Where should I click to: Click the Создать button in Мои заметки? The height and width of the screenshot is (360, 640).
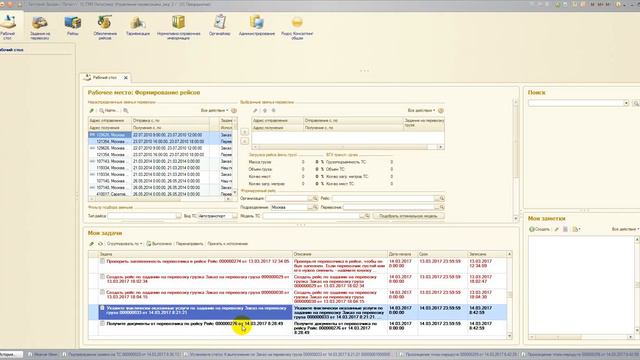pyautogui.click(x=540, y=229)
